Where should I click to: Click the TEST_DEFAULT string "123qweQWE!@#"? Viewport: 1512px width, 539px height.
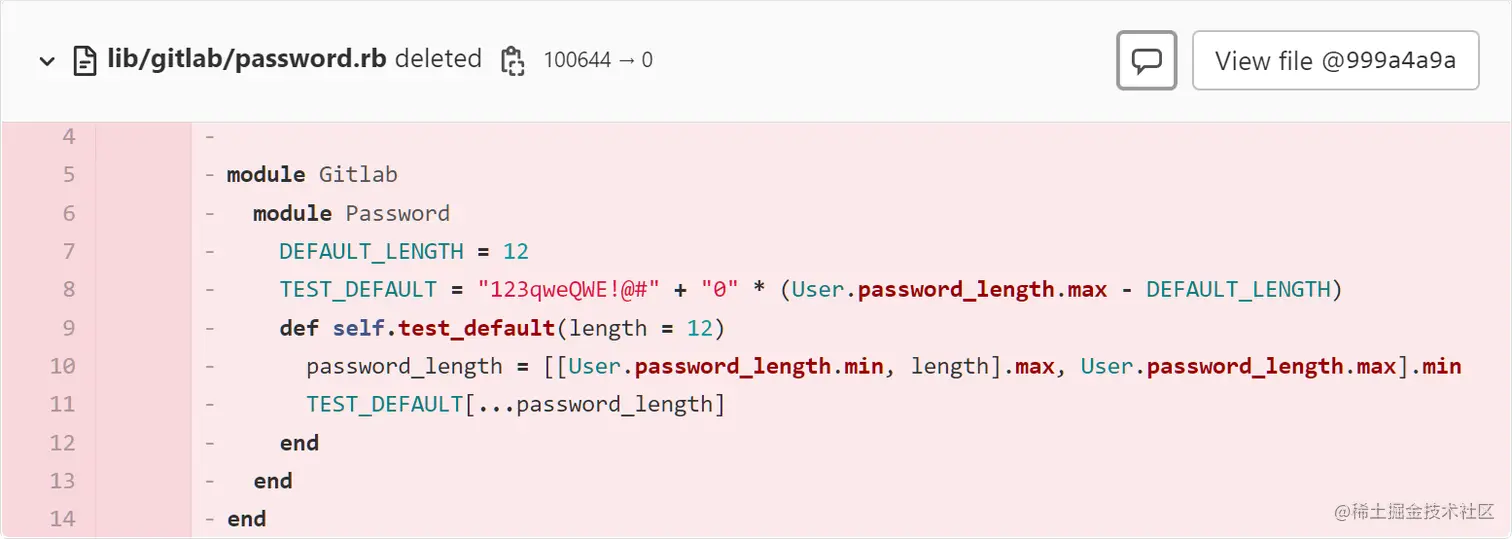click(x=568, y=290)
